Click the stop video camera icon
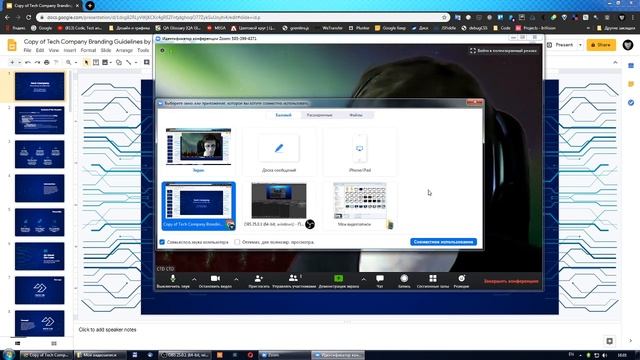The image size is (640, 360). [215, 278]
